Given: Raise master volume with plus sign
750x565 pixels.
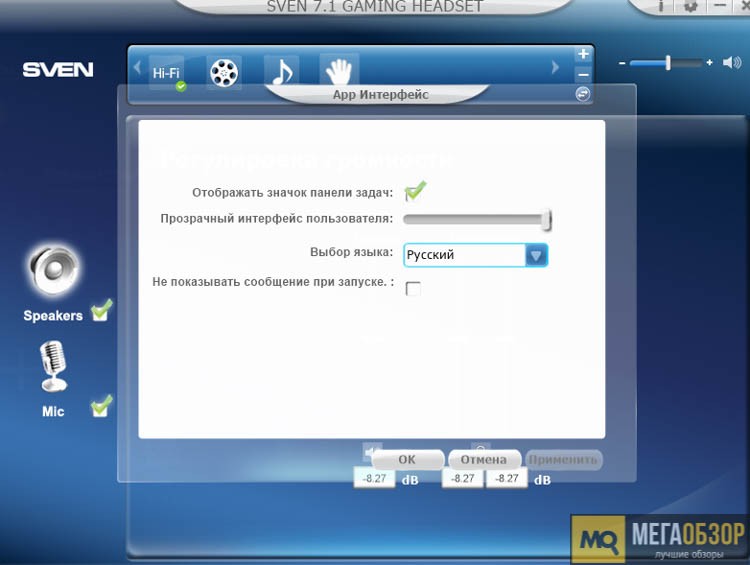Looking at the screenshot, I should (x=709, y=62).
